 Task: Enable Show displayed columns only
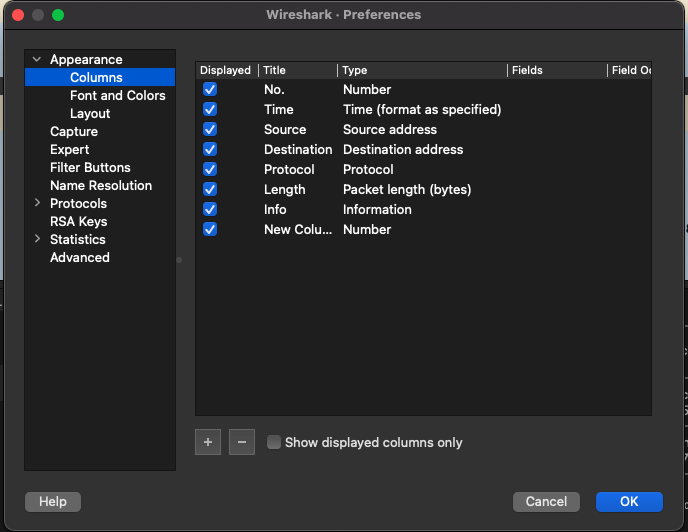(x=274, y=442)
